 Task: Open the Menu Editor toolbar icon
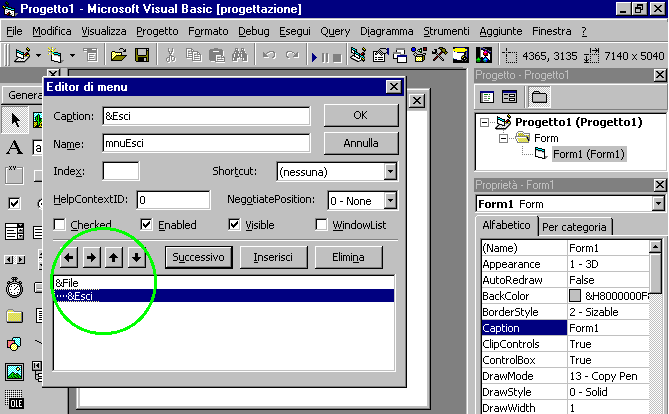(x=90, y=55)
